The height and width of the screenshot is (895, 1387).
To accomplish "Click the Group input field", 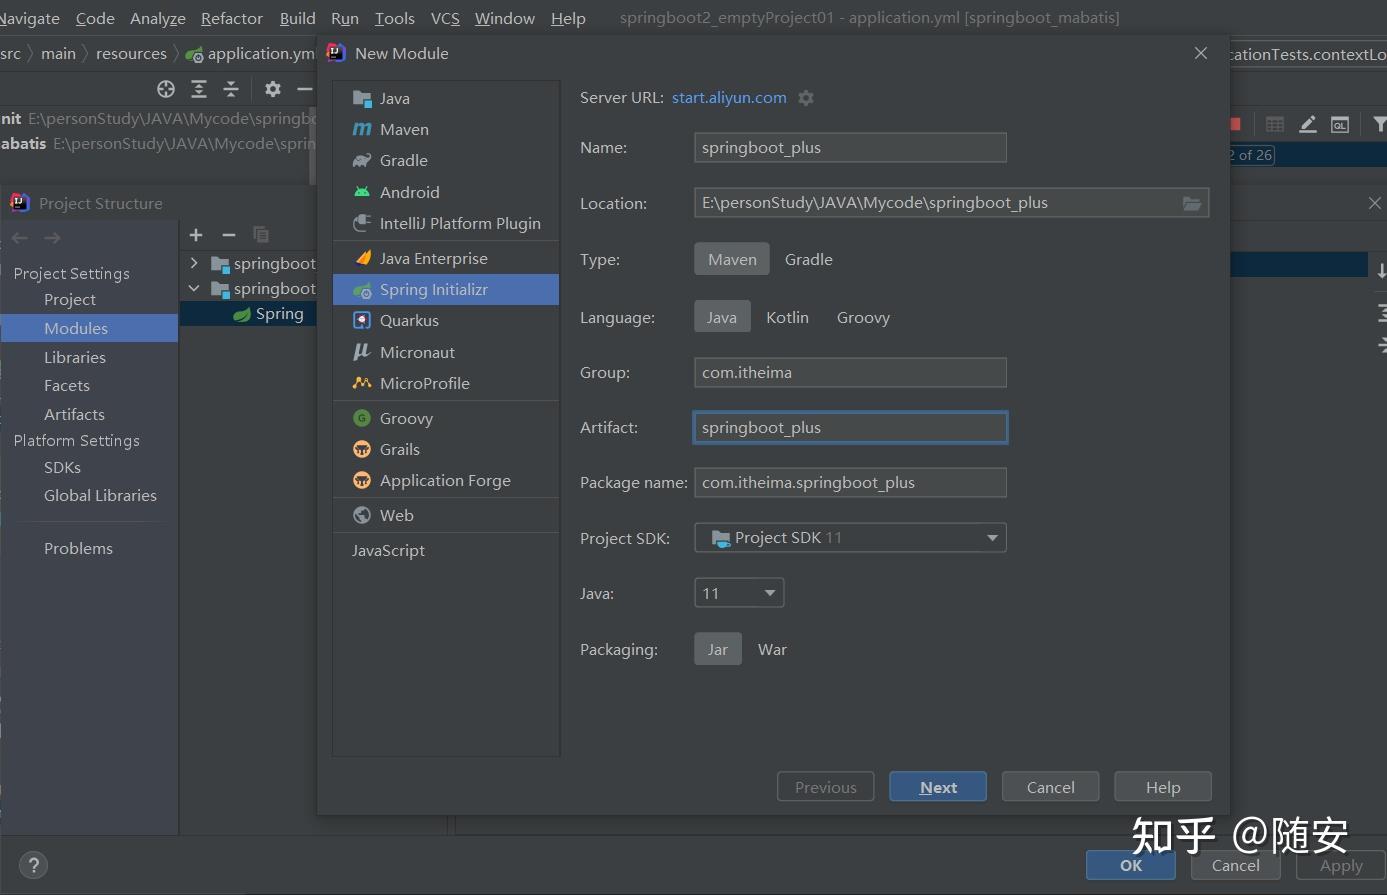I will coord(850,372).
